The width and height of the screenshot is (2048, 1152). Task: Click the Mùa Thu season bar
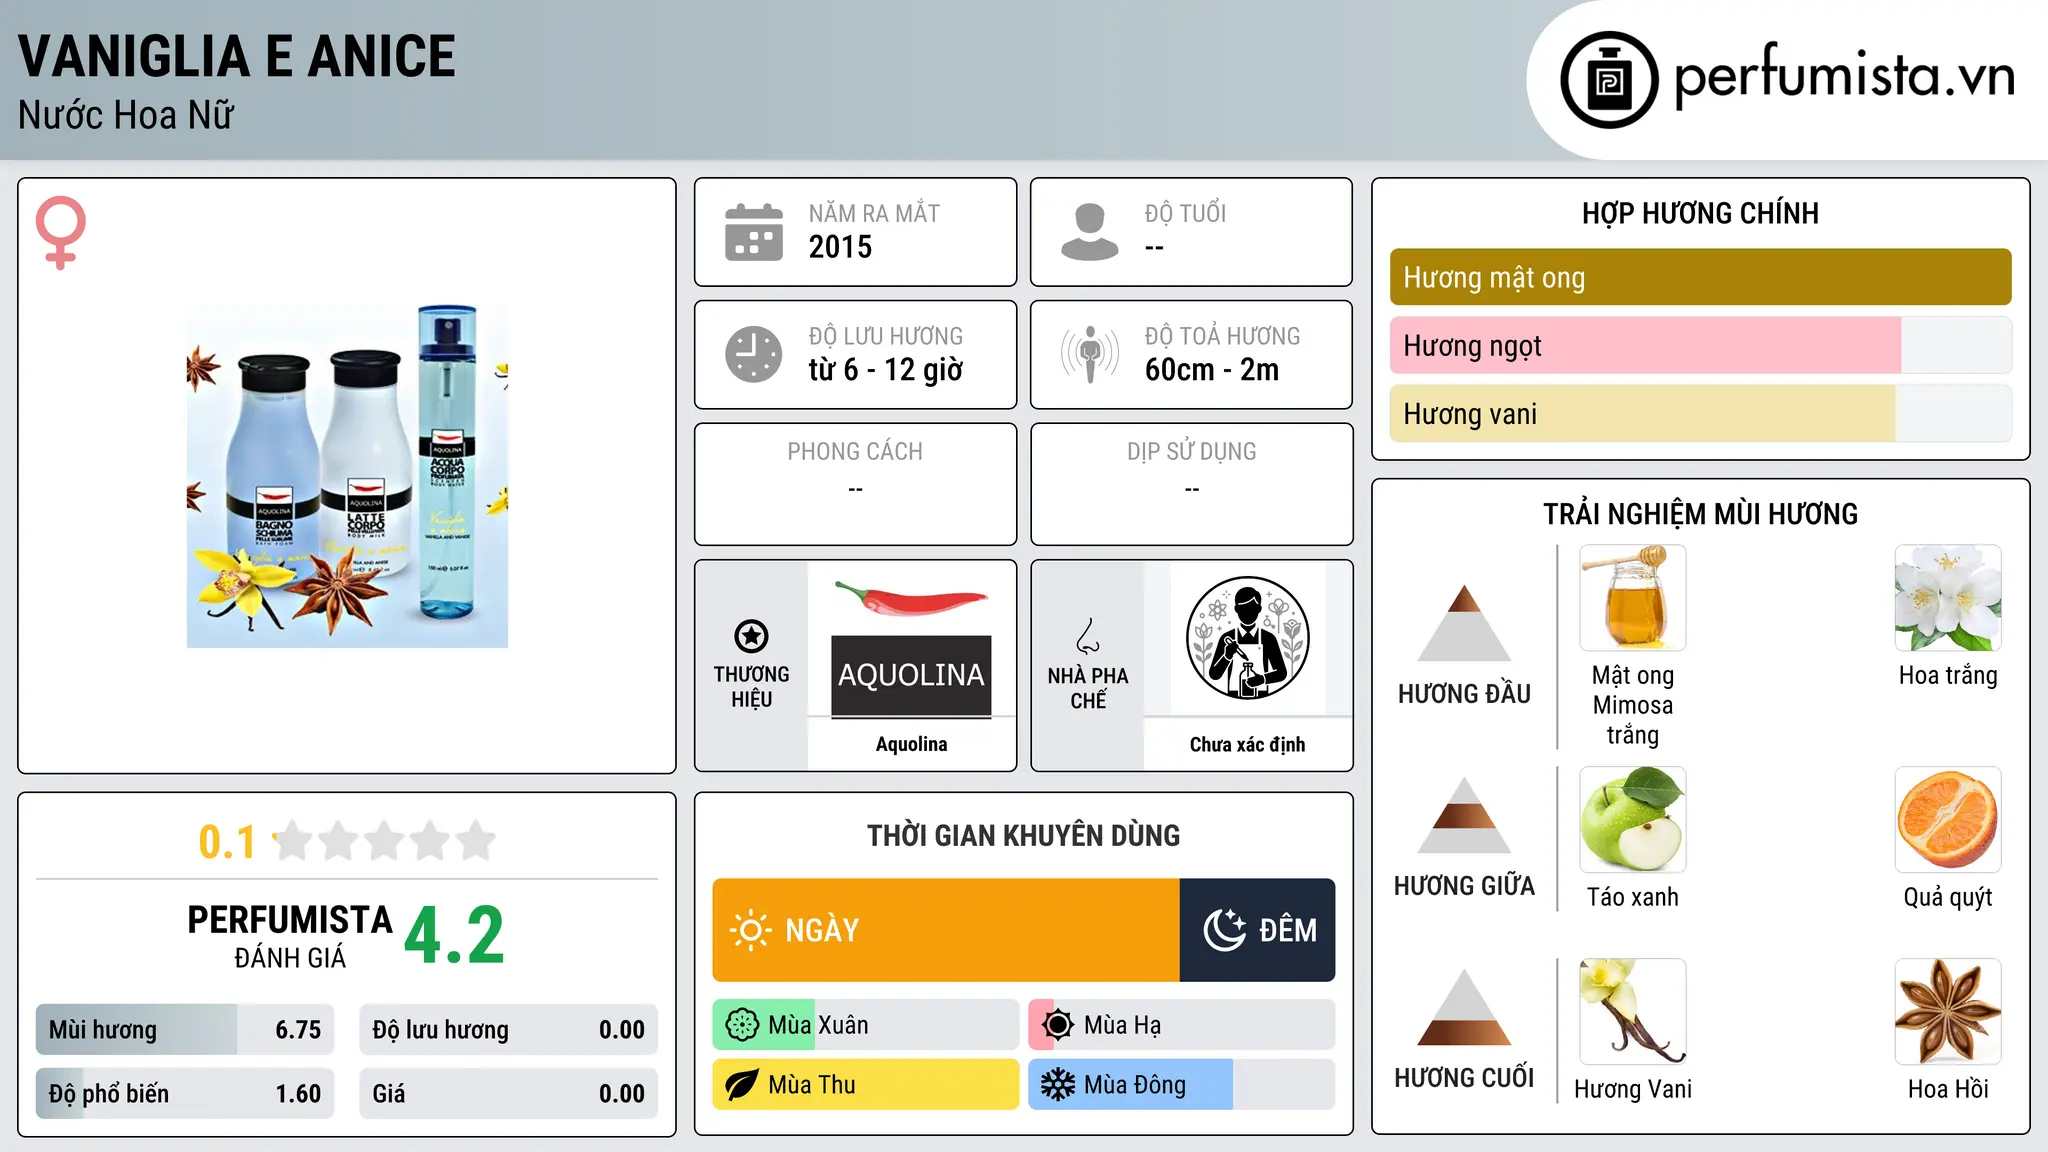click(x=866, y=1085)
